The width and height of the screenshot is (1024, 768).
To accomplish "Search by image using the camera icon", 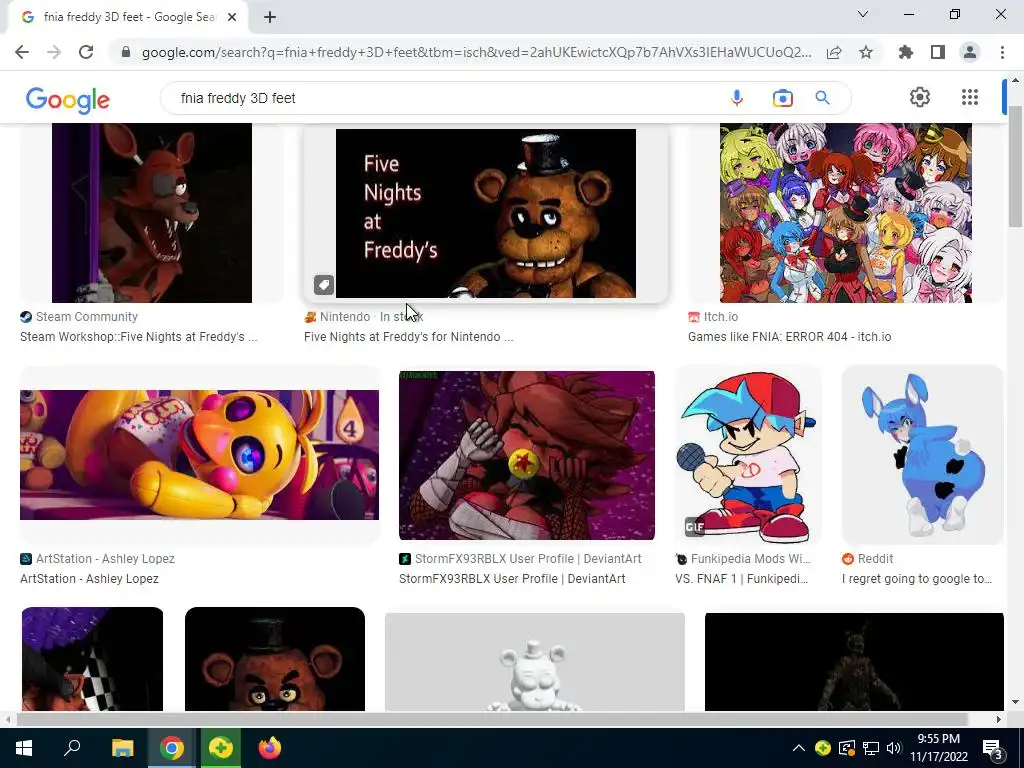I will click(x=782, y=98).
